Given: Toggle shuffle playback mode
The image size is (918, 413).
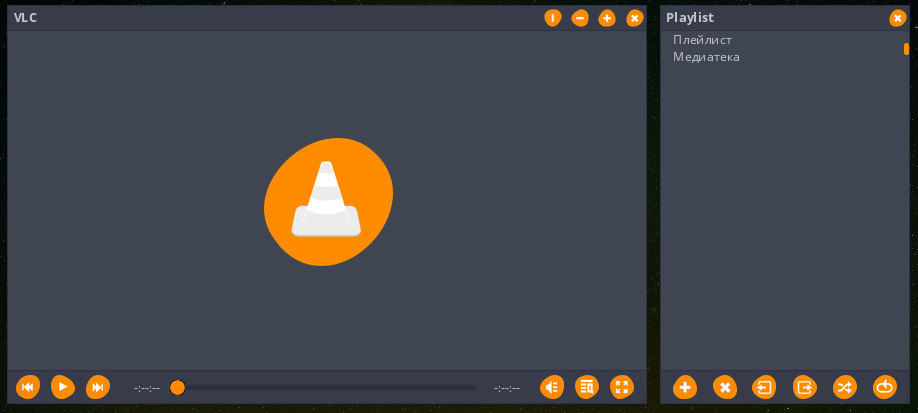Looking at the screenshot, I should coord(845,387).
